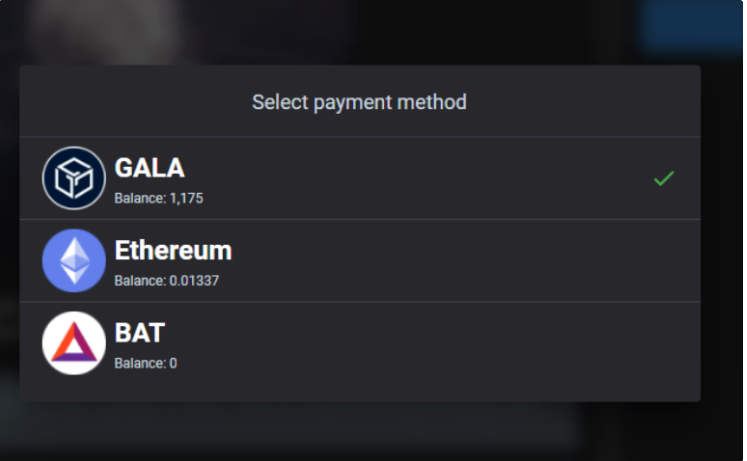The width and height of the screenshot is (747, 461).
Task: Click the BAT token name text
Action: (x=140, y=333)
